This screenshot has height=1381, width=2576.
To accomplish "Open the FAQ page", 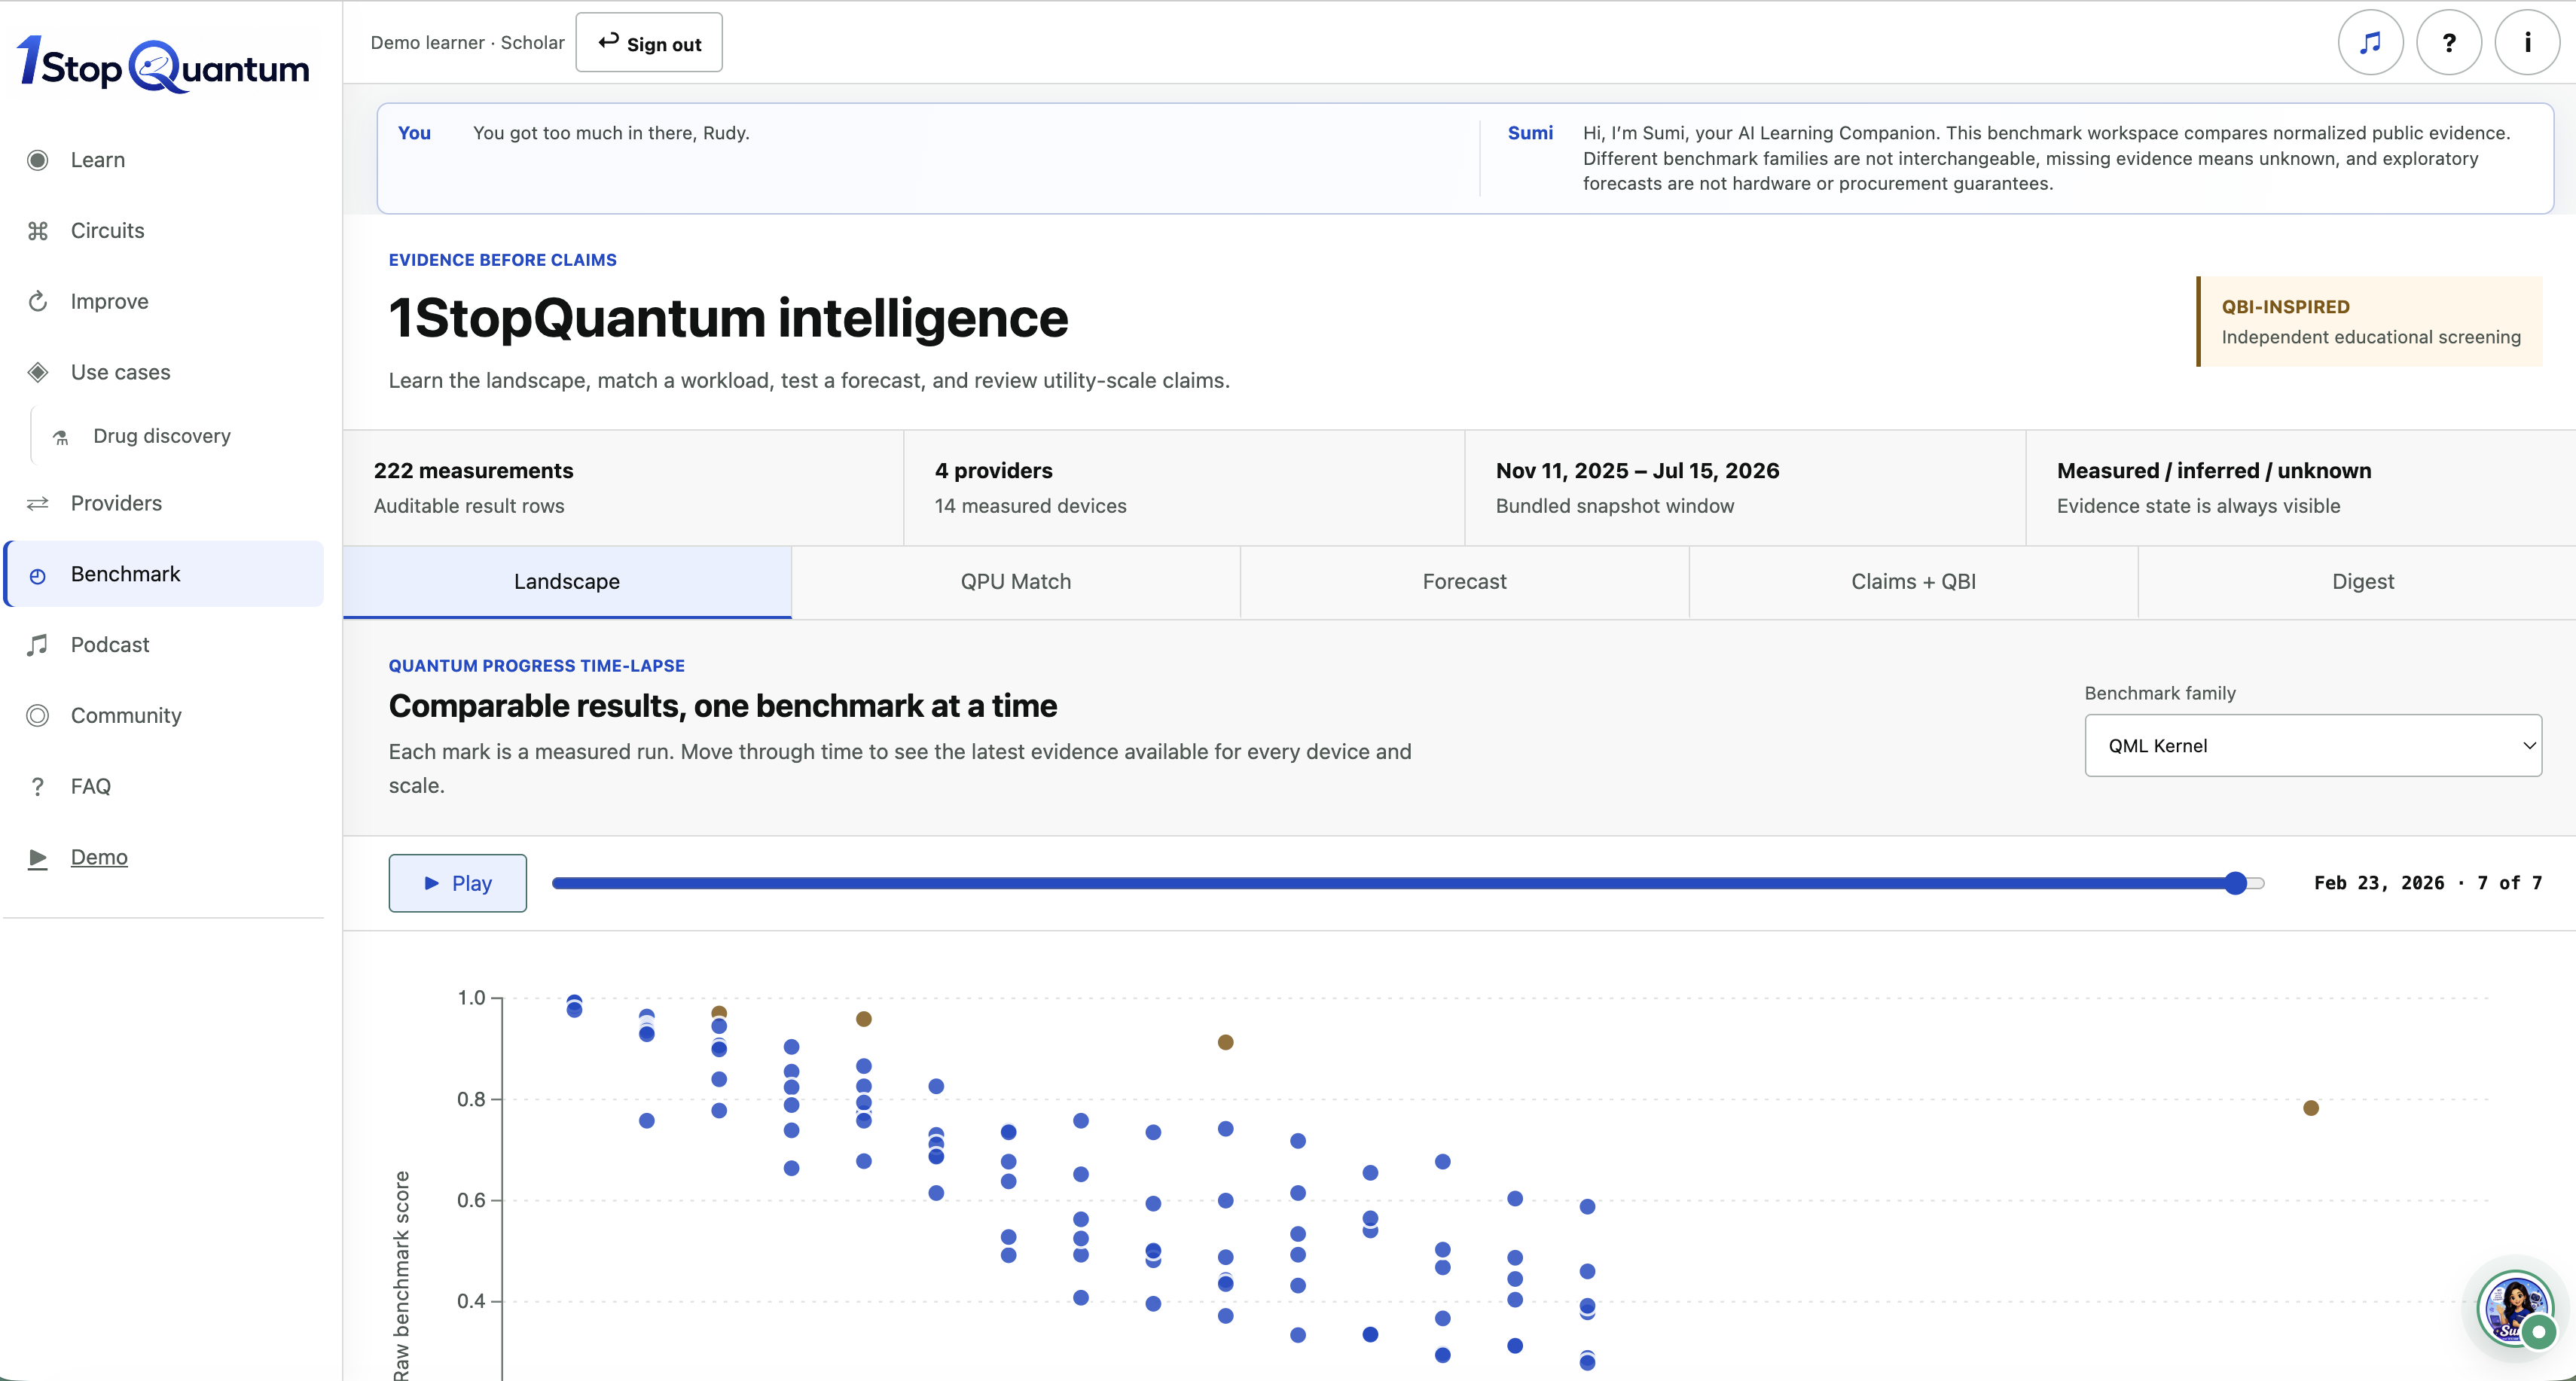I will (x=164, y=787).
